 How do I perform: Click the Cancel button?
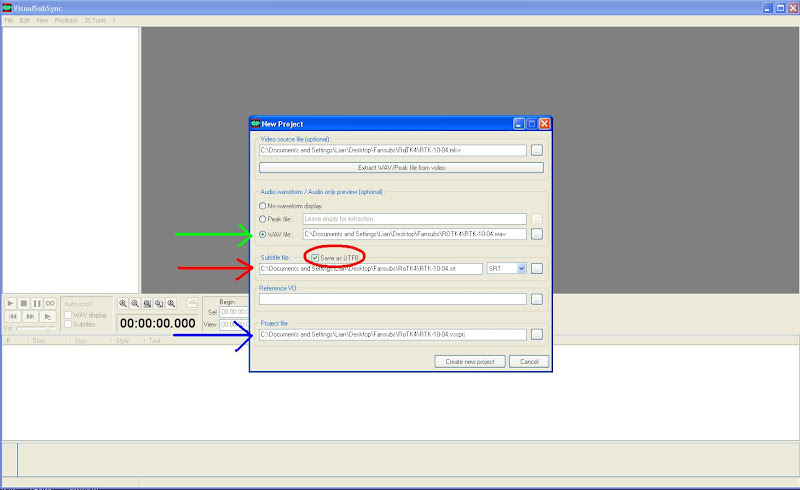[529, 361]
